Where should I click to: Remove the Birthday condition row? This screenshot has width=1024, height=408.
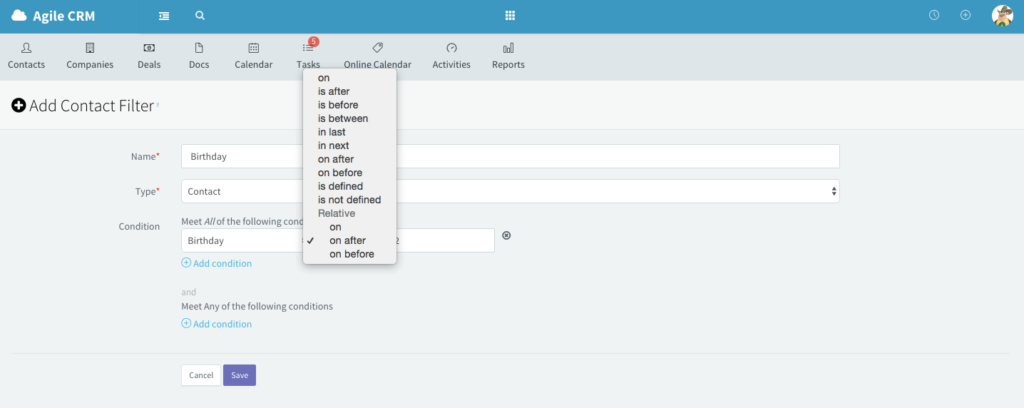tap(506, 236)
